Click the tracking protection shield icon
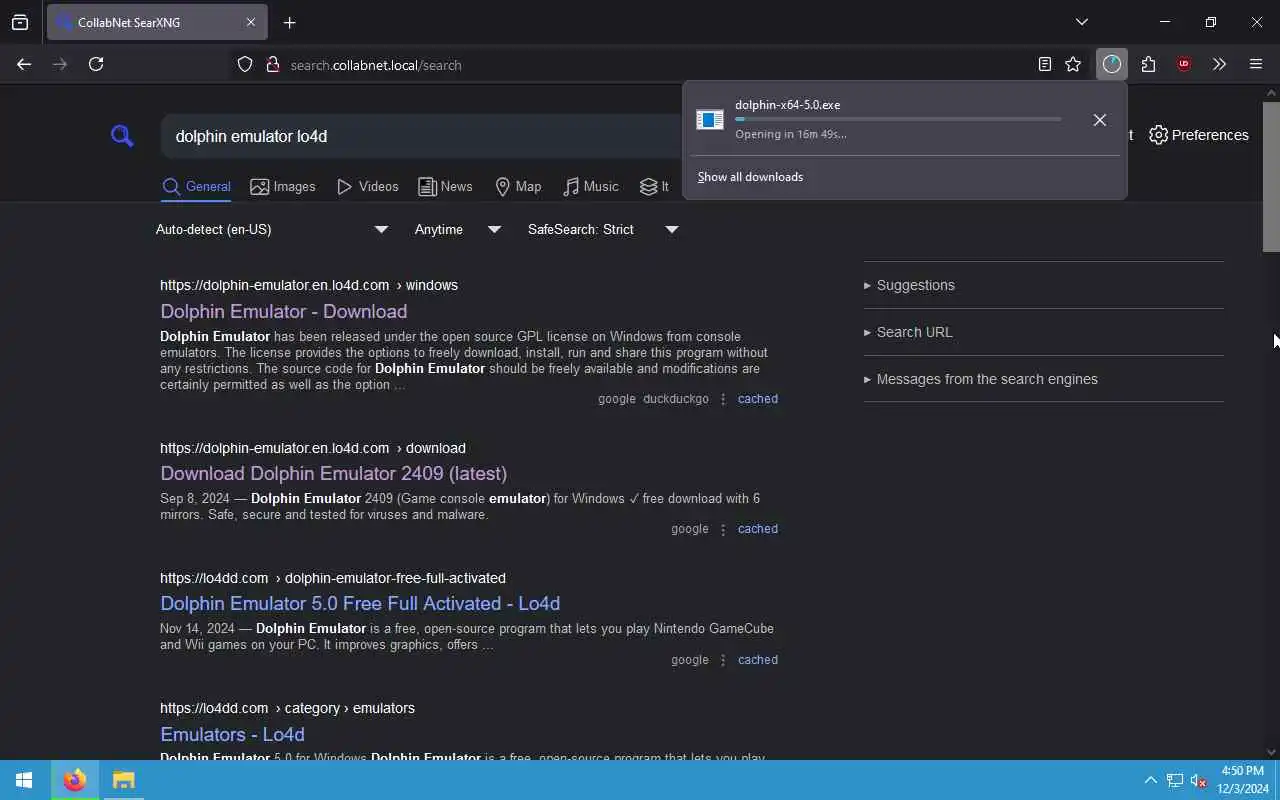 tap(245, 65)
